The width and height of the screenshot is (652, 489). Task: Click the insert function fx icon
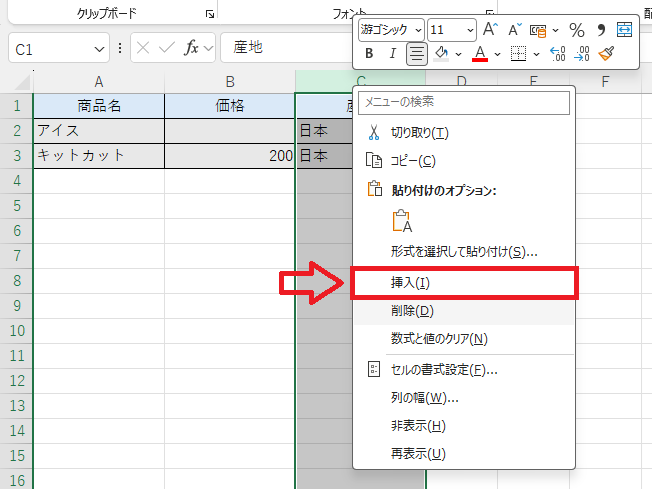pos(191,48)
